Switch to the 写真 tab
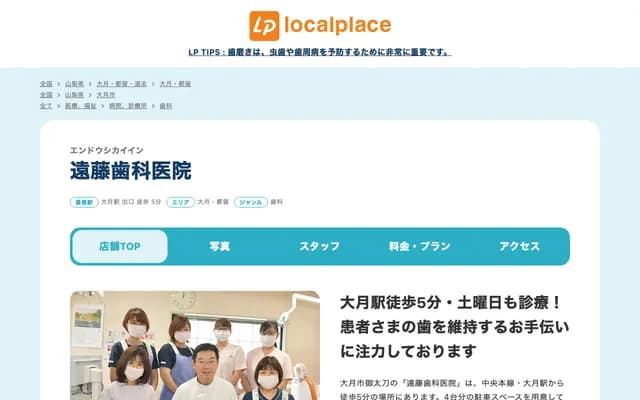 tap(220, 246)
